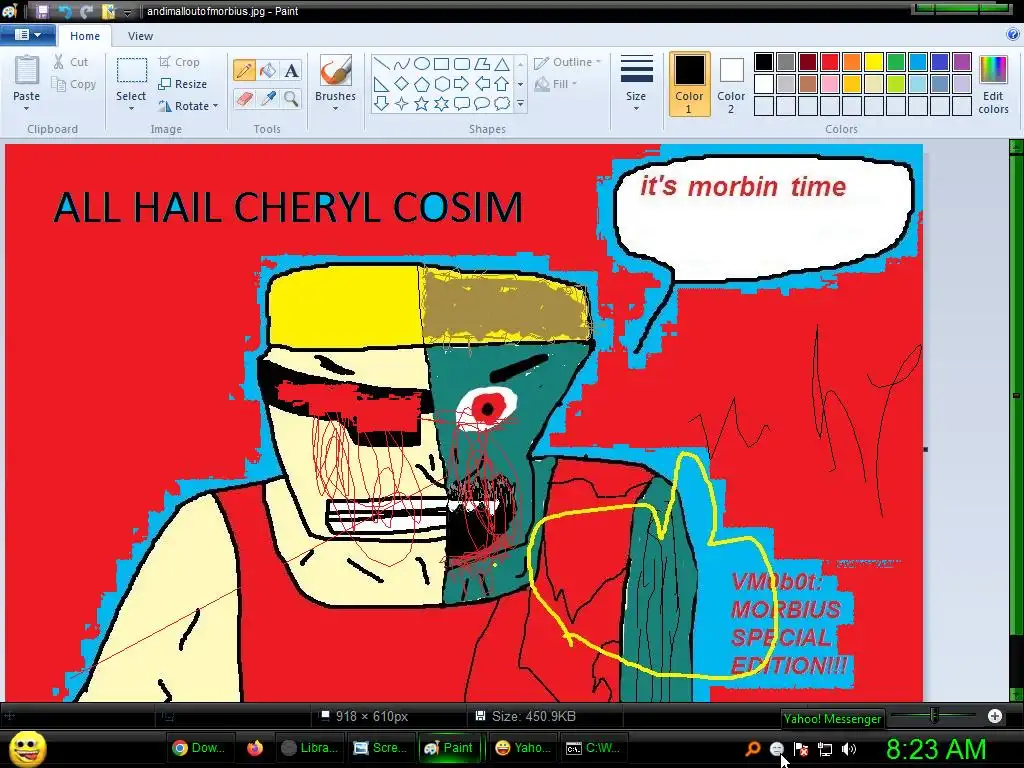1024x768 pixels.
Task: Expand the Select dropdown arrow
Action: pos(131,108)
